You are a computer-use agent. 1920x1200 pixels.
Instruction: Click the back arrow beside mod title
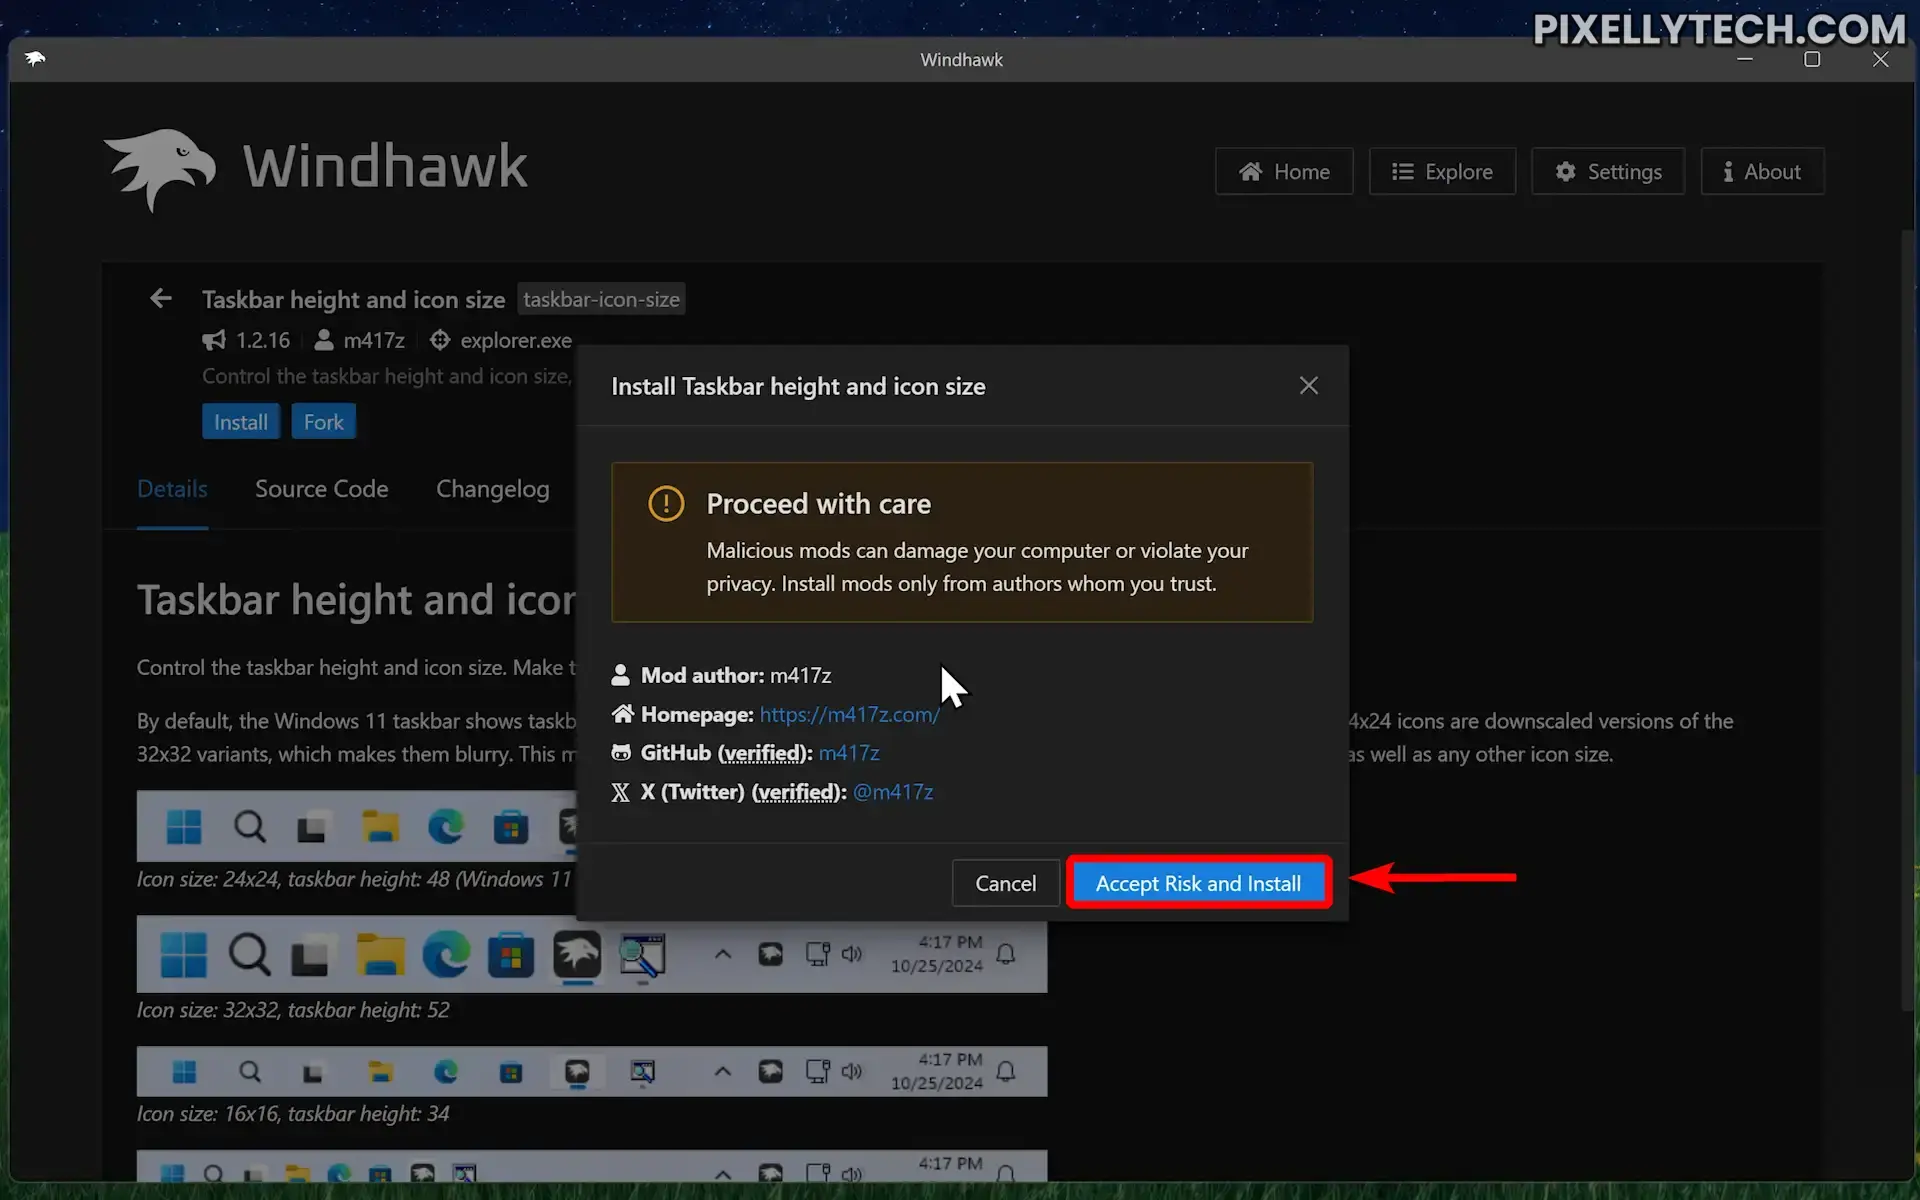(x=161, y=298)
